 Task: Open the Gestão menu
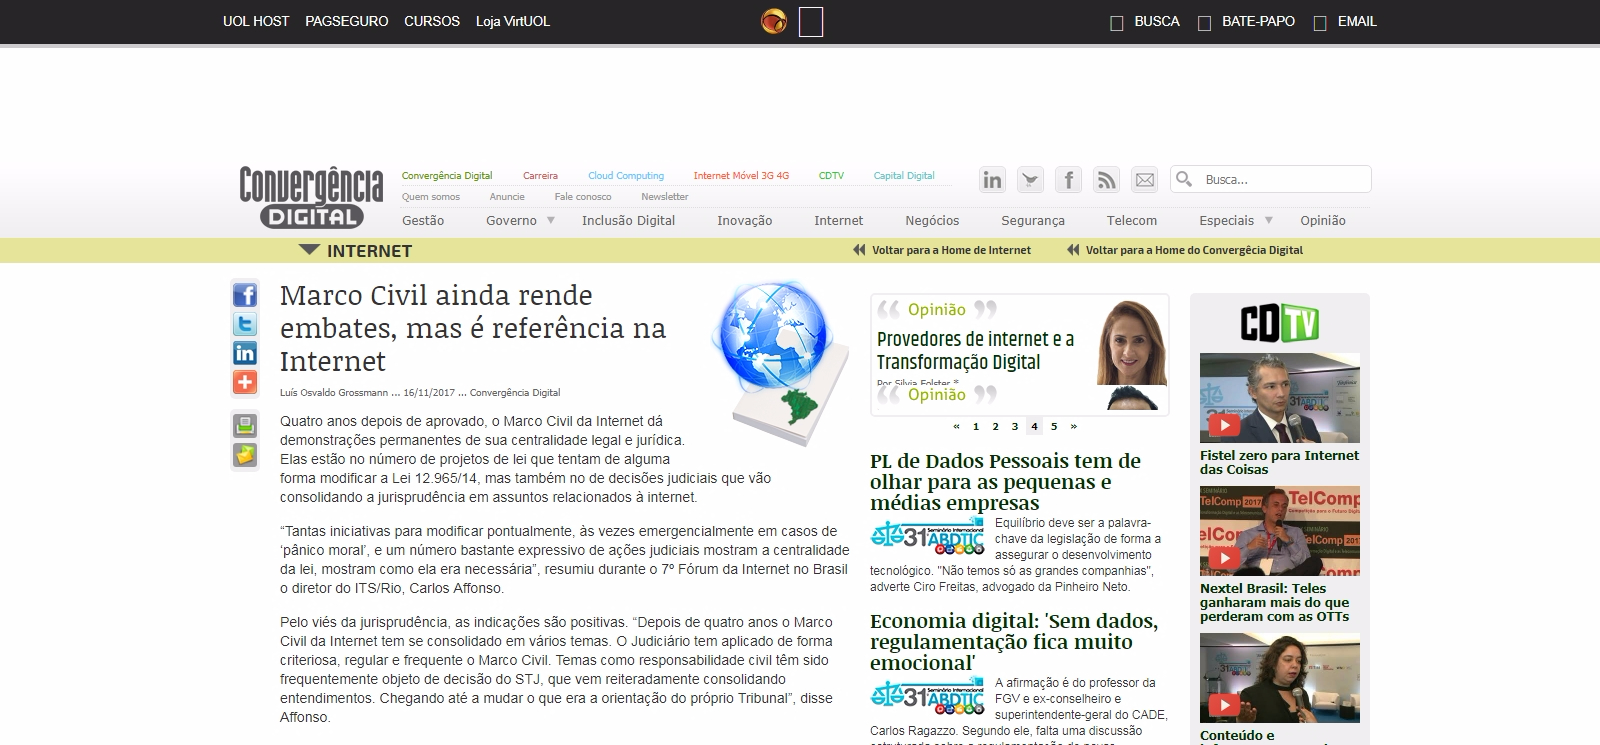pyautogui.click(x=423, y=220)
